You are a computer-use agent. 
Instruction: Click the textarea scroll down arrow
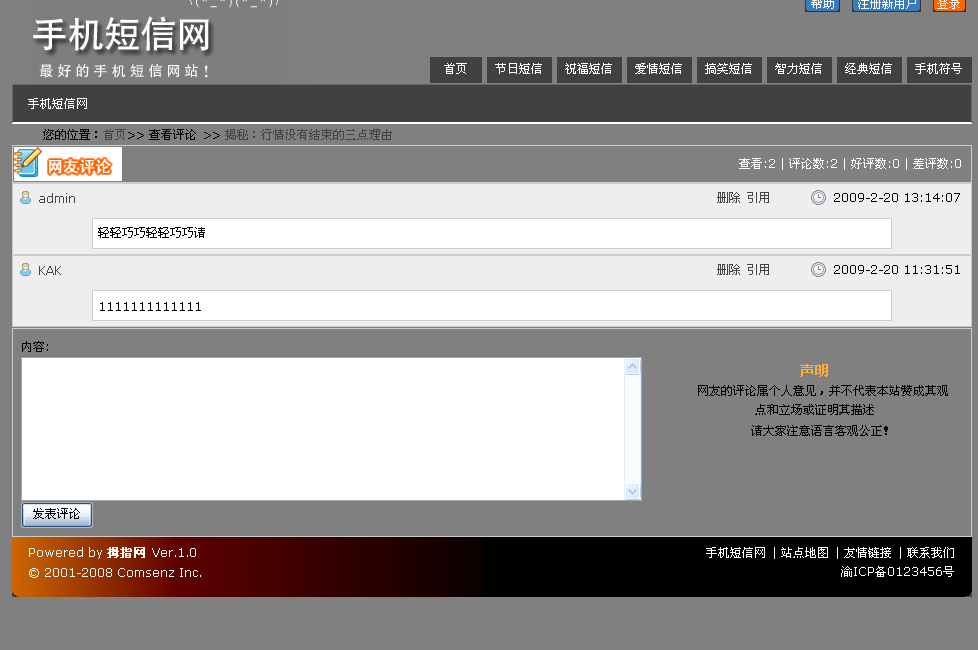click(x=632, y=492)
